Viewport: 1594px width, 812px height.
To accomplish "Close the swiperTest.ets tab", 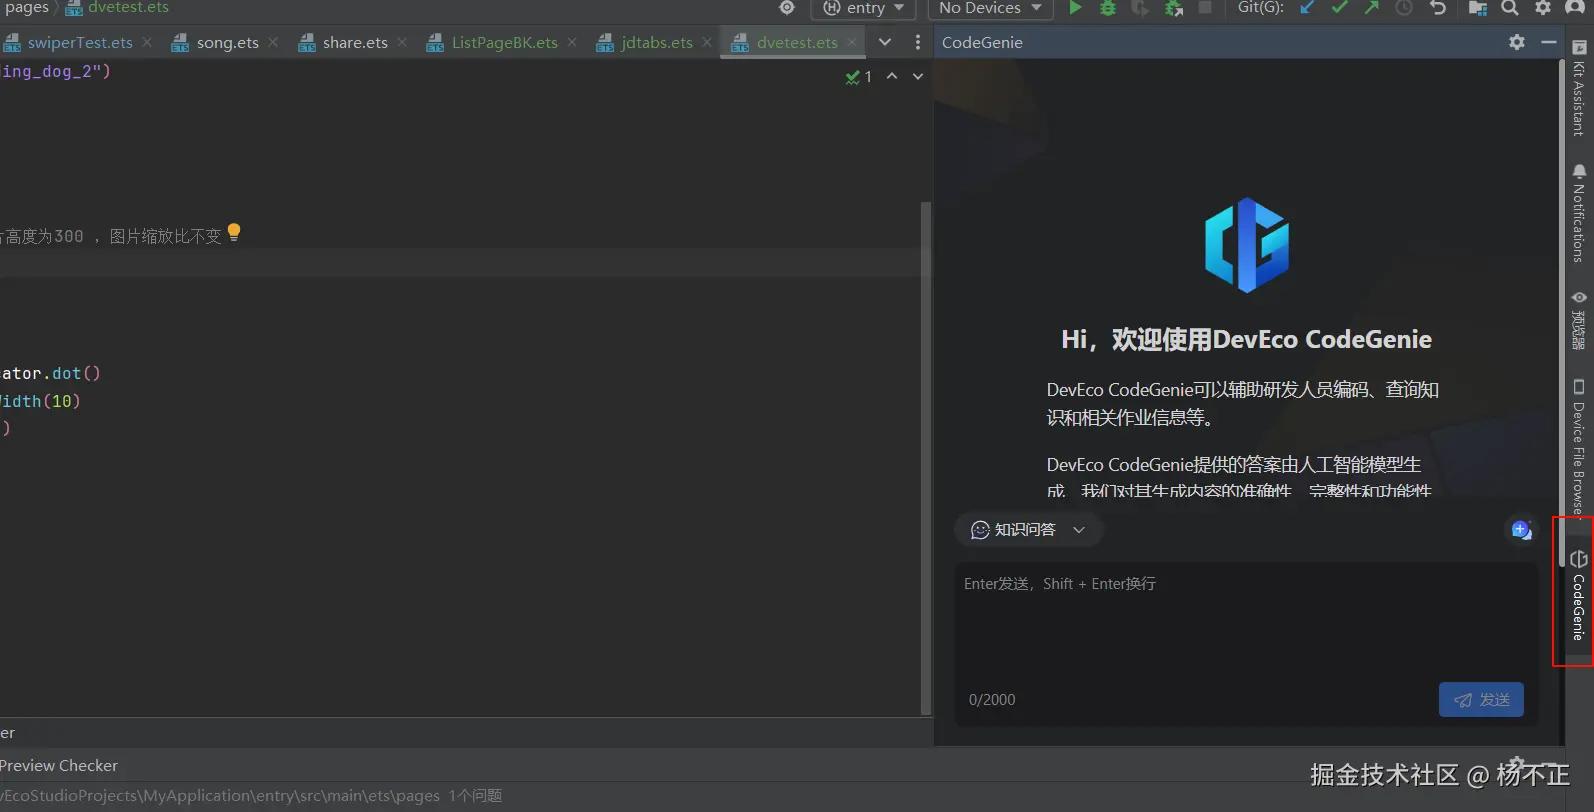I will pos(147,42).
